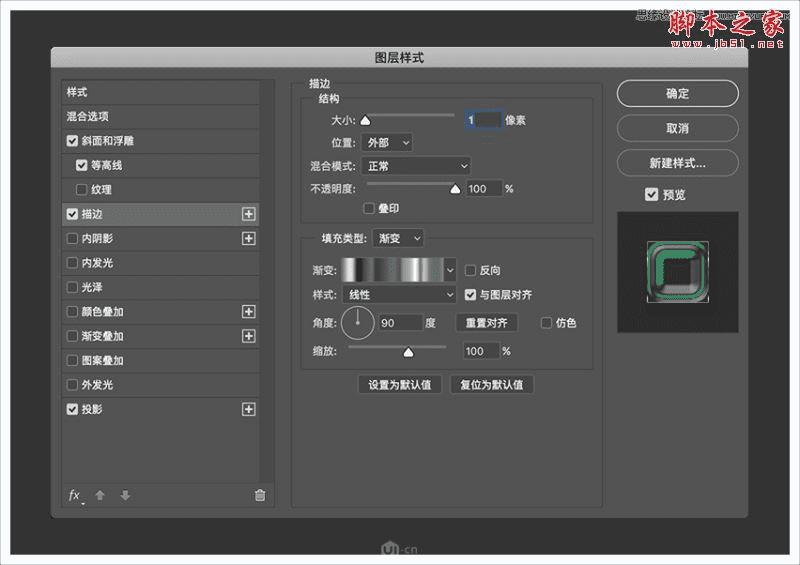Viewport: 800px width, 565px height.
Task: Enable the 颜色叠加 checkbox
Action: point(72,312)
